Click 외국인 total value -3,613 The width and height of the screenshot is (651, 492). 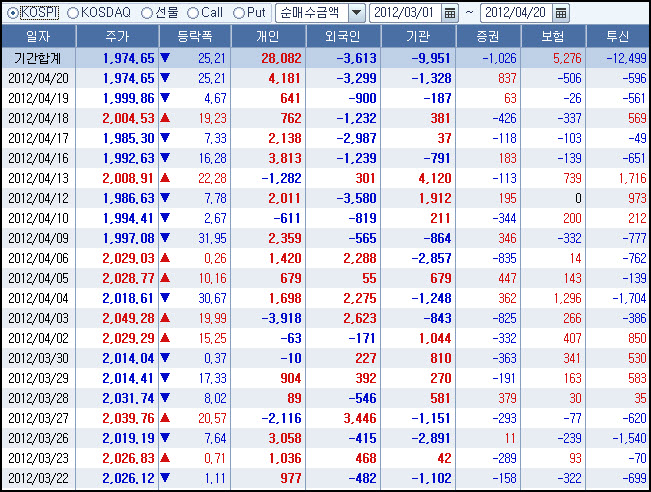click(357, 58)
